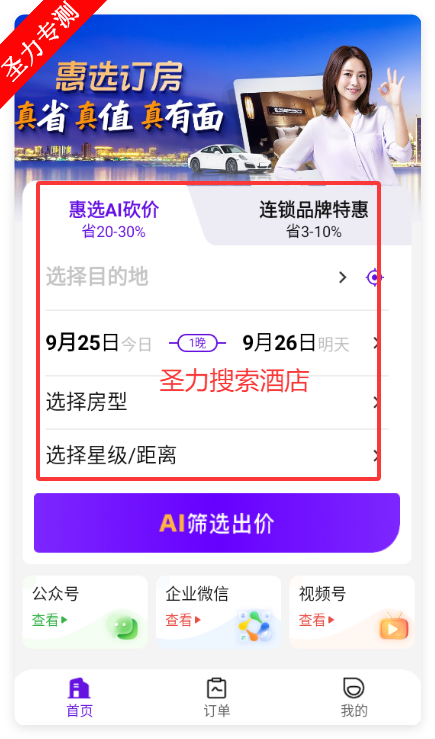Open date picker arrow beside 9月26日
The width and height of the screenshot is (435, 739).
coord(376,343)
